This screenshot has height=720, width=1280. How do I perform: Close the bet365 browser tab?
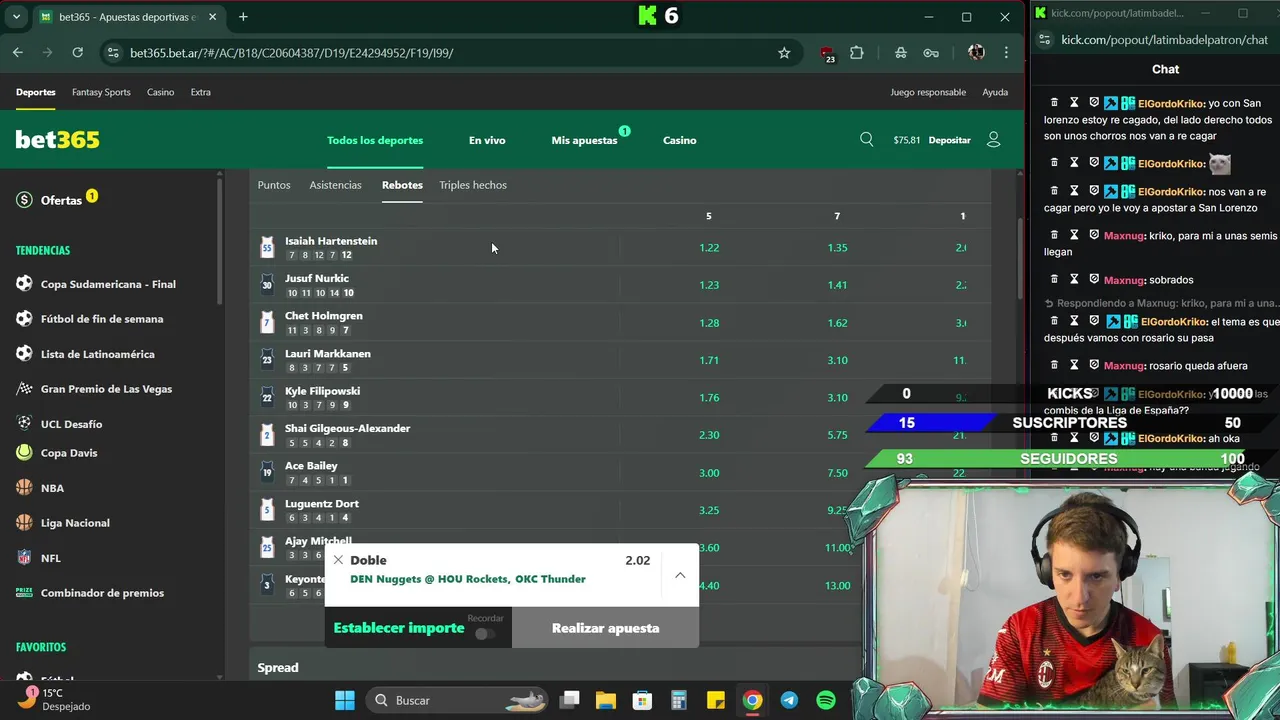coord(212,17)
